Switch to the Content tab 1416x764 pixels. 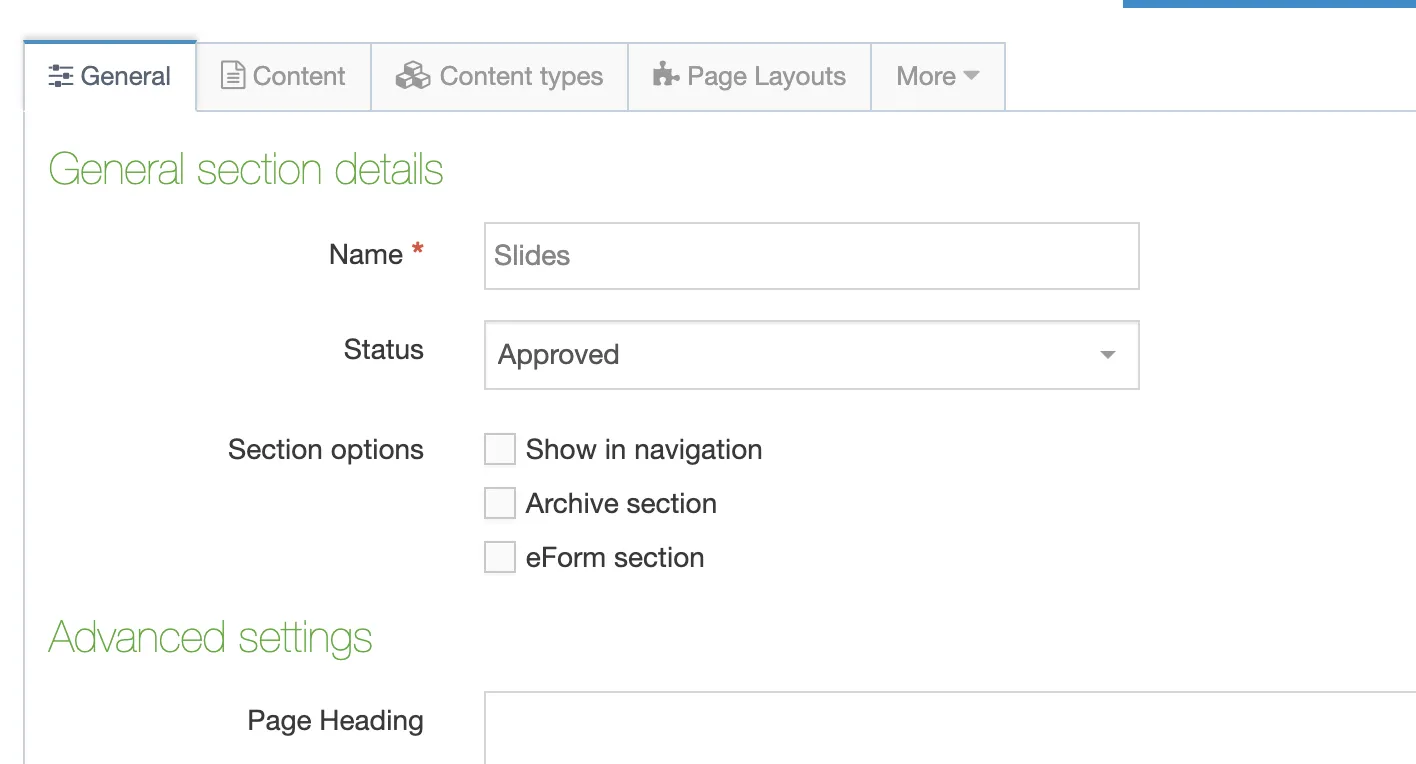click(283, 76)
